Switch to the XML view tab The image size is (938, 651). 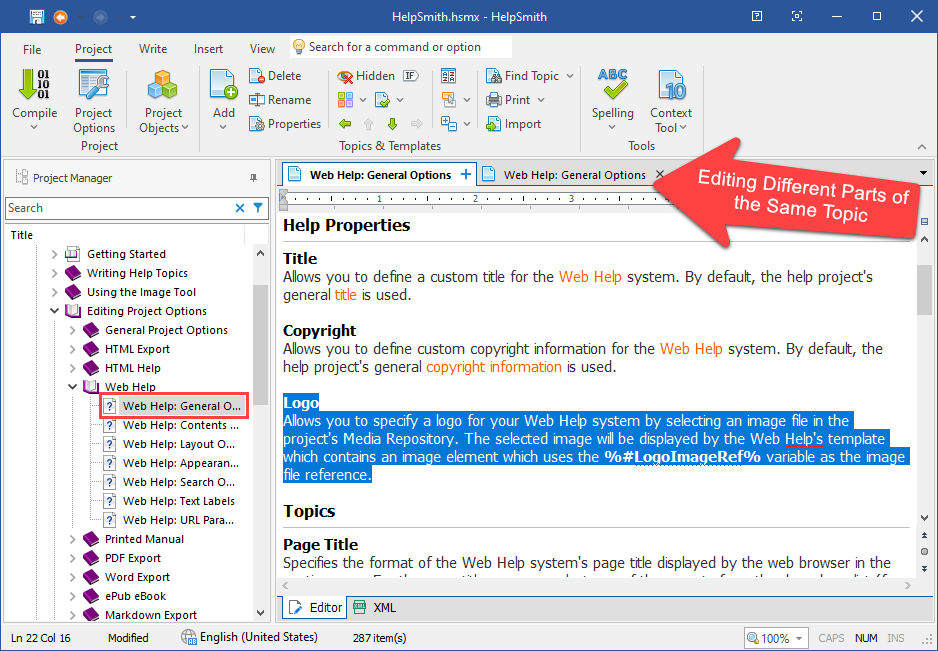tap(374, 607)
